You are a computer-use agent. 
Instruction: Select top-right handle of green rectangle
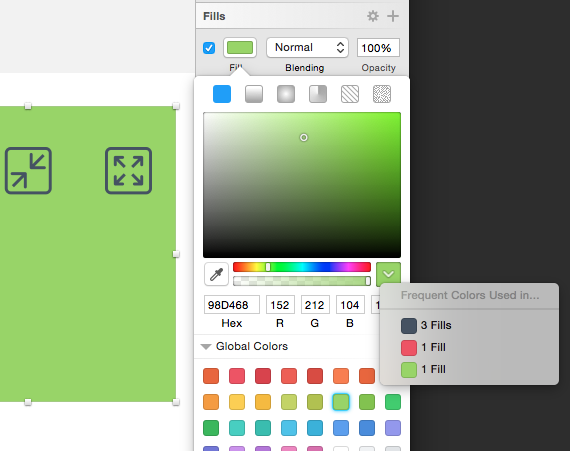[176, 106]
